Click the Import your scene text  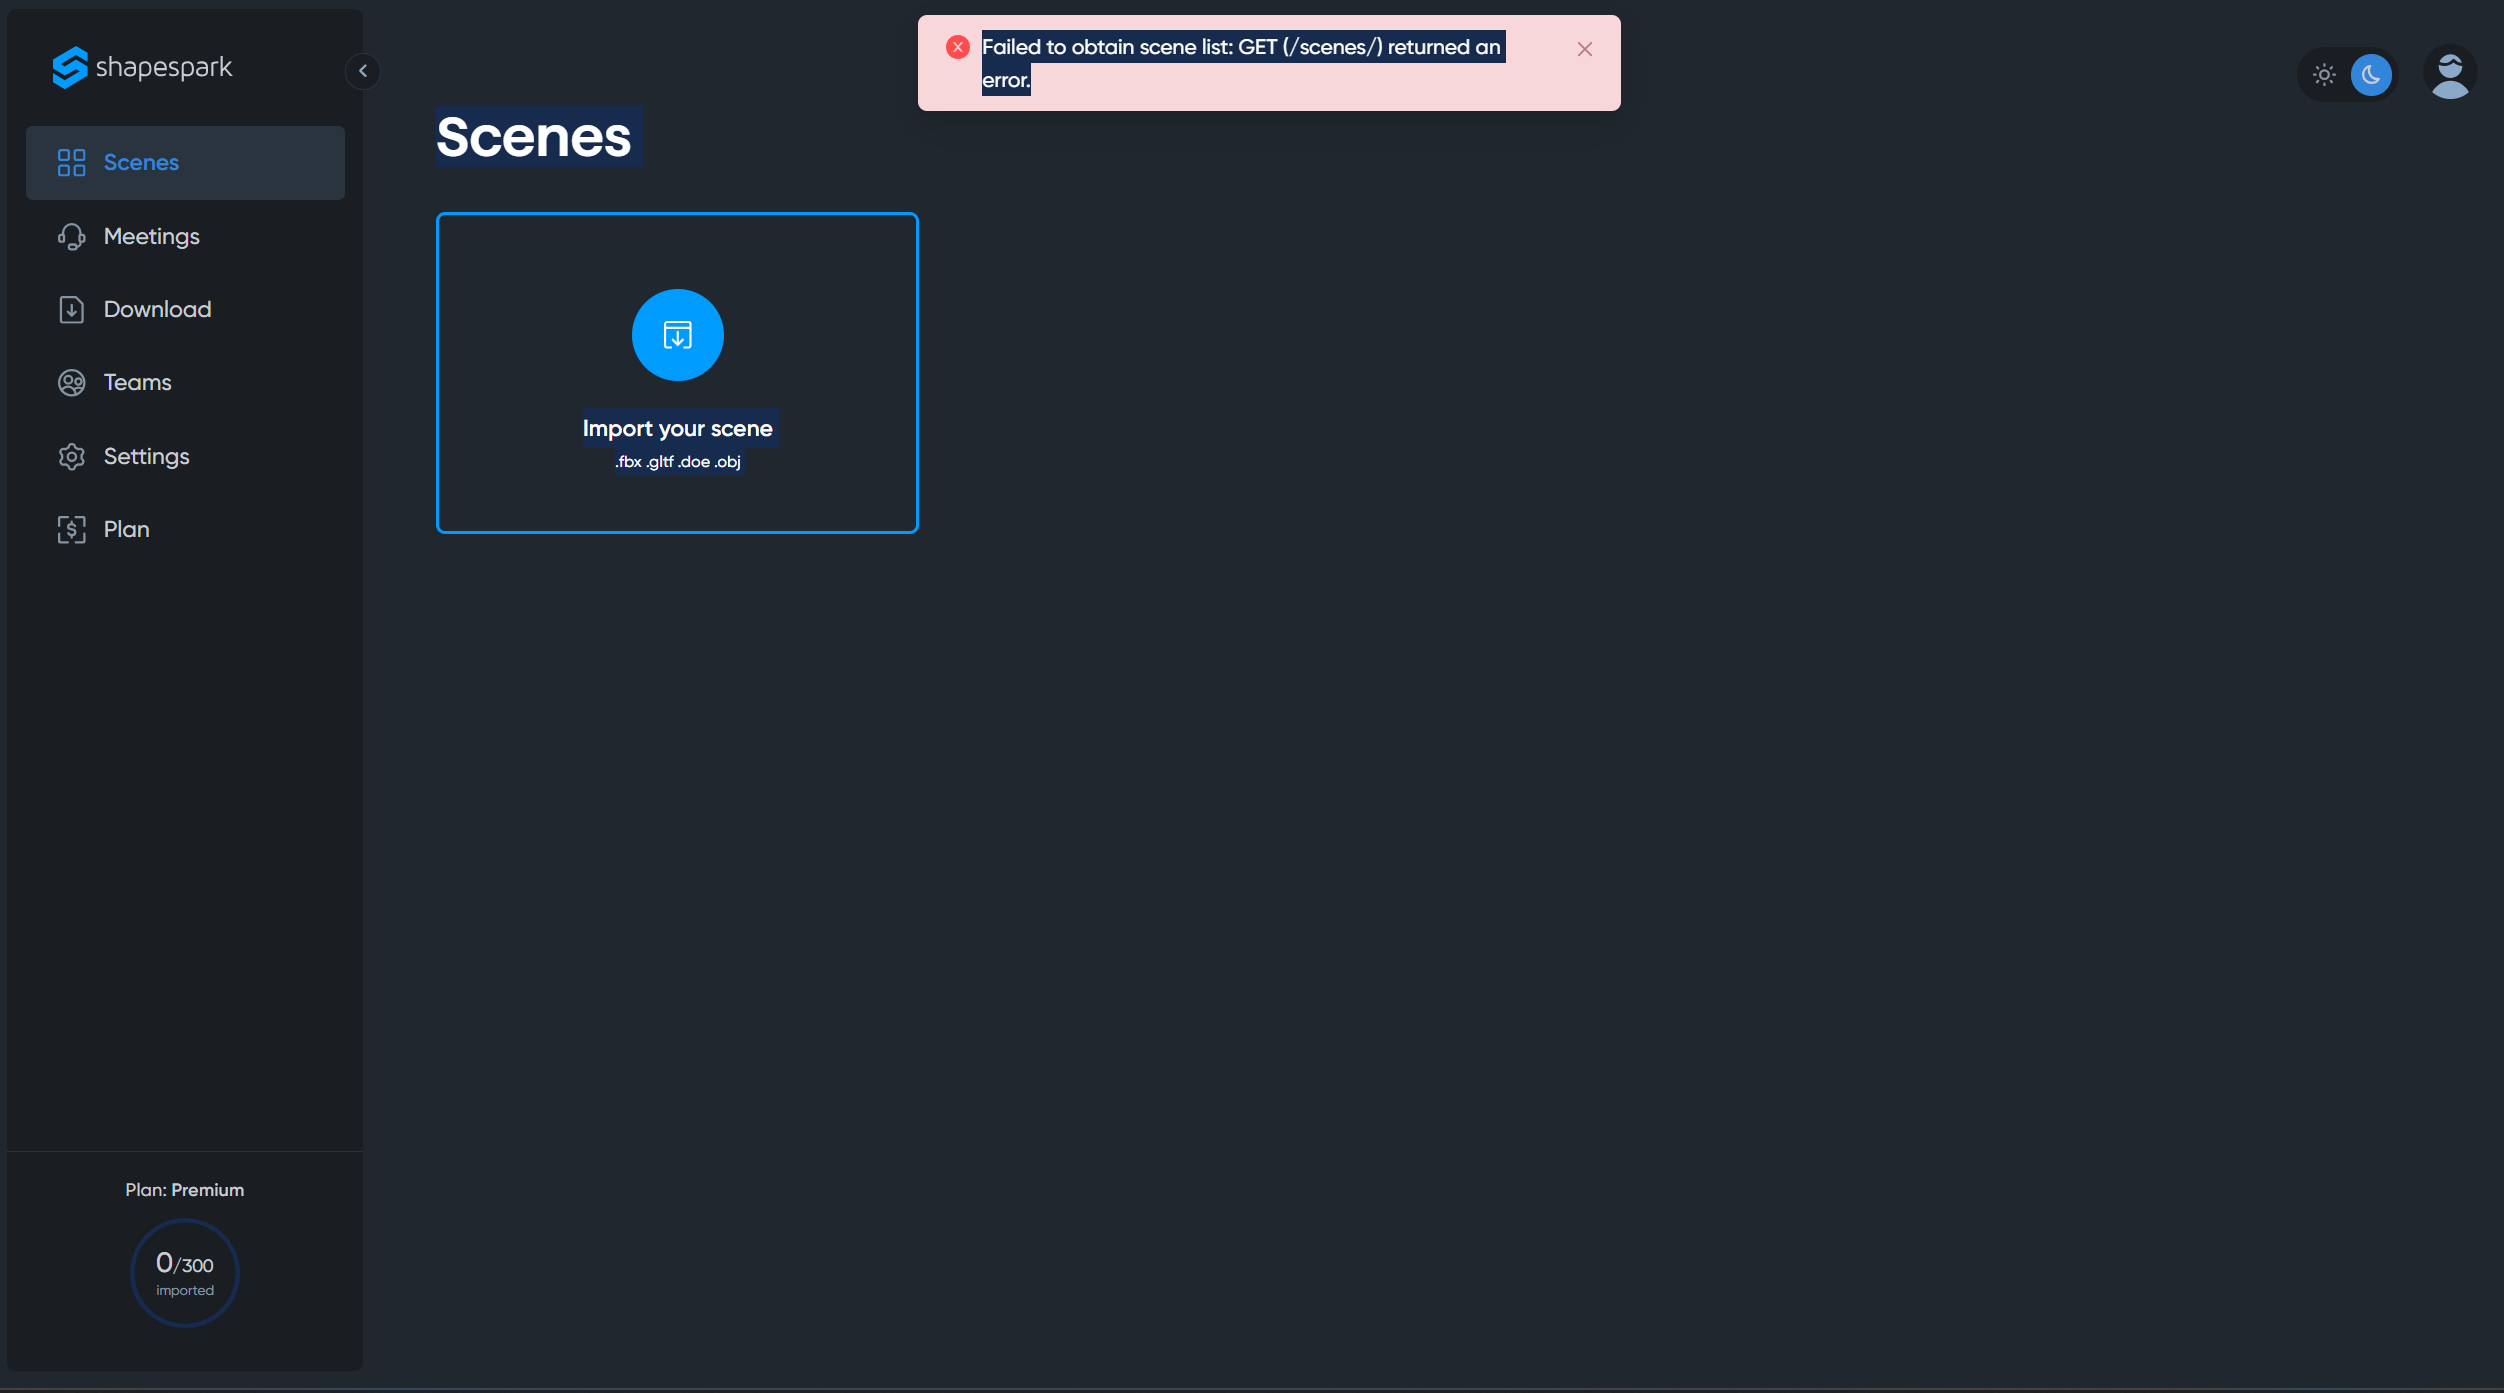[677, 429]
